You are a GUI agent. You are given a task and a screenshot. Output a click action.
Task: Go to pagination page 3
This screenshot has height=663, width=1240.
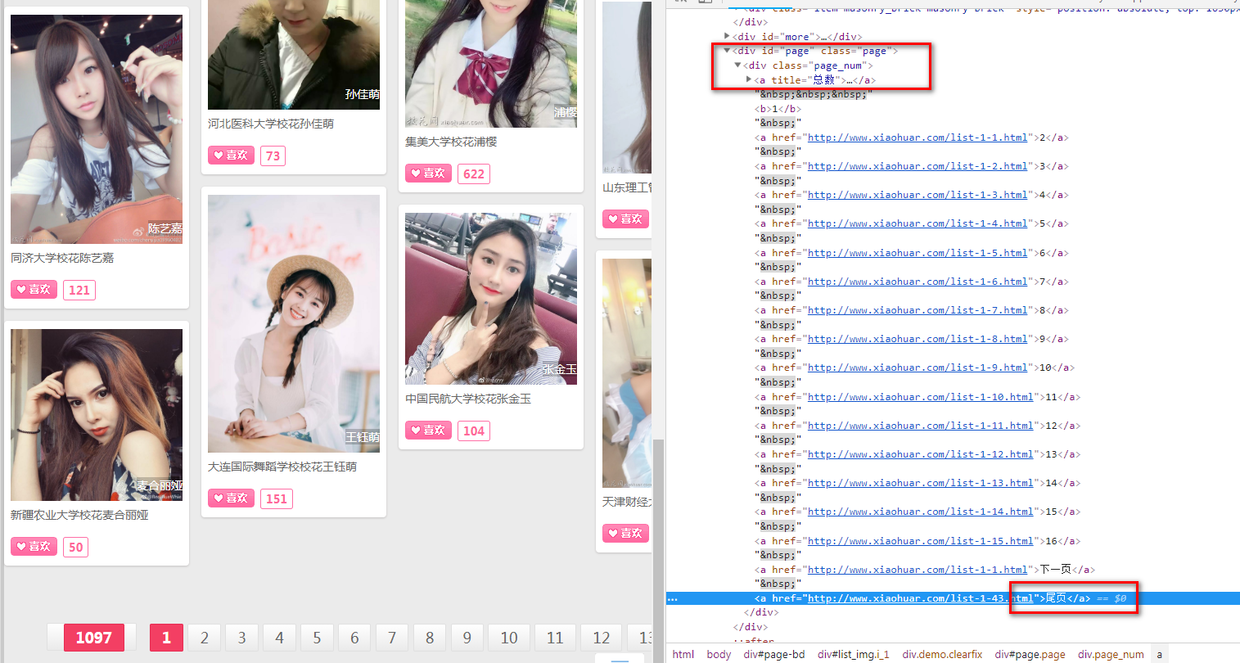(242, 638)
